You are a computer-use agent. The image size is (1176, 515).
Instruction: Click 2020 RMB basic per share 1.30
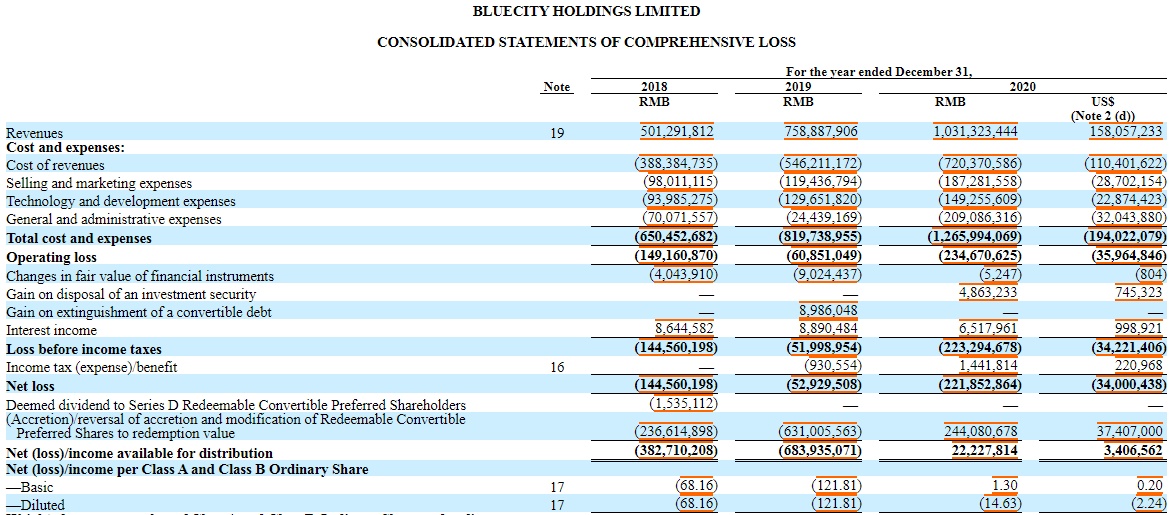(1005, 487)
